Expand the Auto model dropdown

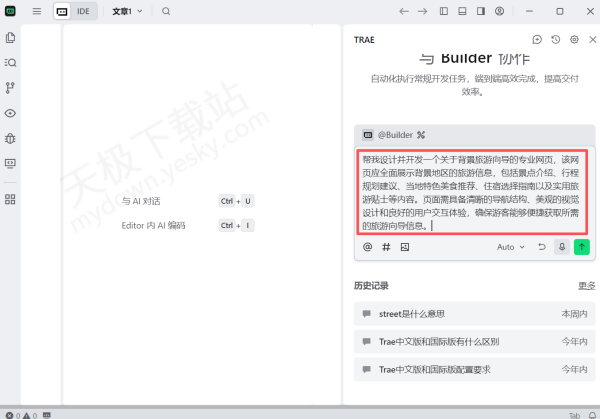tap(509, 246)
